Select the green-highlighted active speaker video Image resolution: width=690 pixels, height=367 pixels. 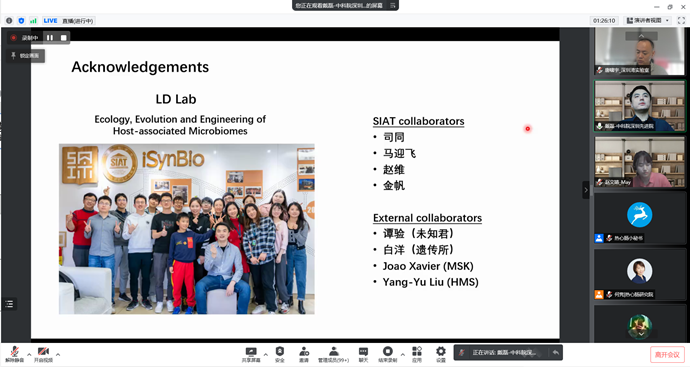click(x=639, y=106)
